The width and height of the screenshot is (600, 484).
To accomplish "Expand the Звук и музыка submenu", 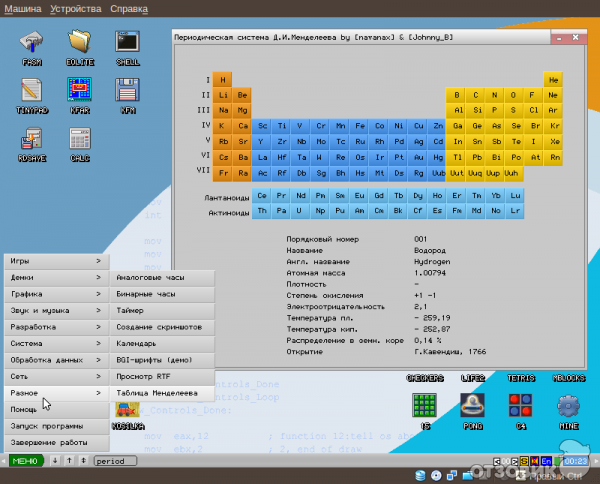I will pyautogui.click(x=55, y=310).
